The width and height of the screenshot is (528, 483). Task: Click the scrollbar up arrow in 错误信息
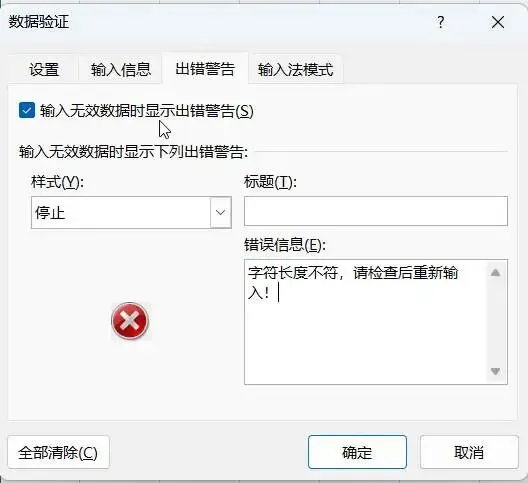495,273
